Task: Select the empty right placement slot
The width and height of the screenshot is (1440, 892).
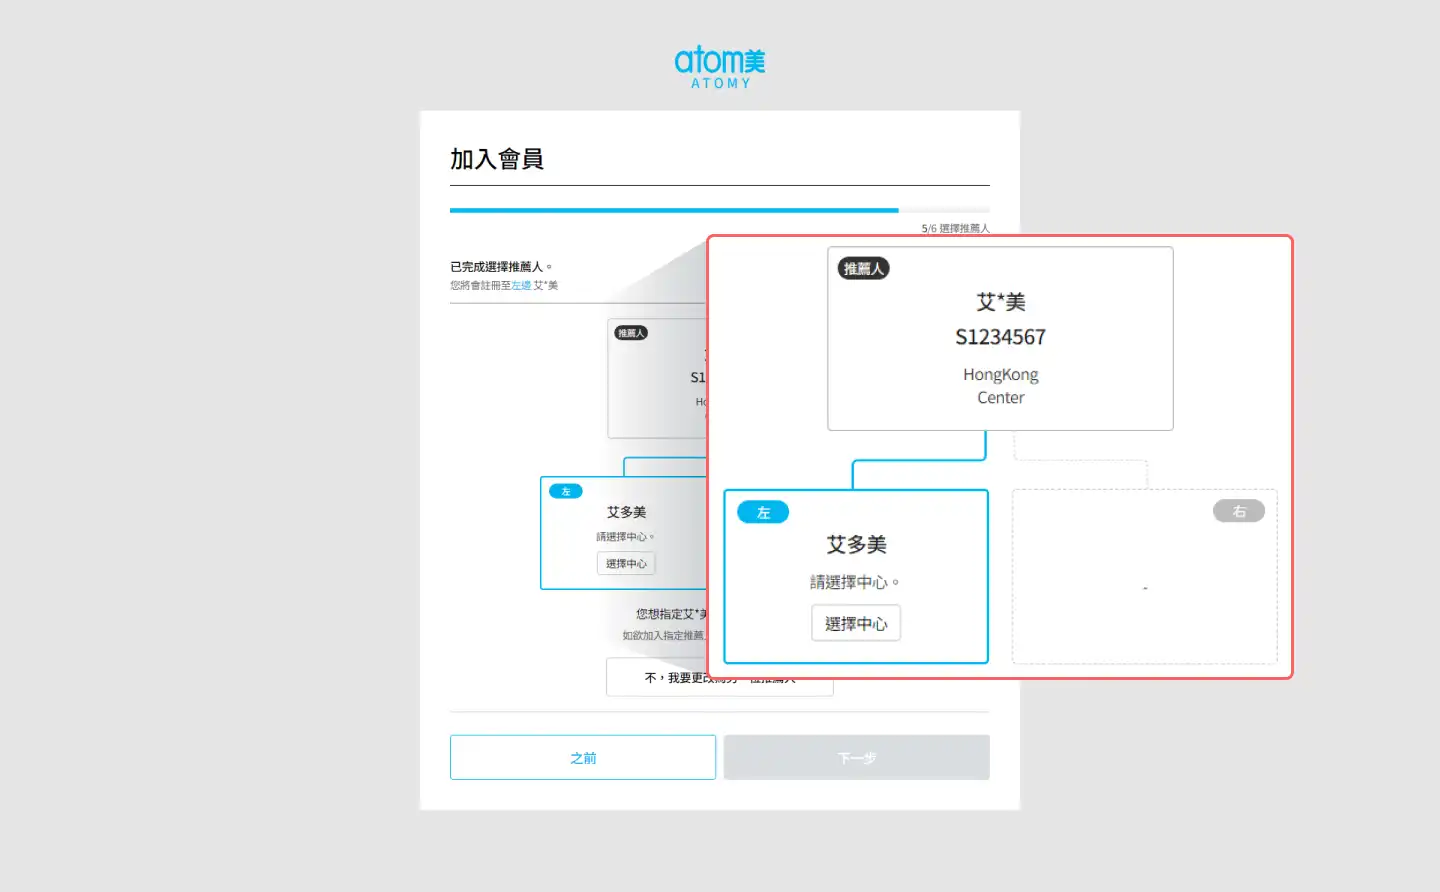Action: pyautogui.click(x=1144, y=588)
